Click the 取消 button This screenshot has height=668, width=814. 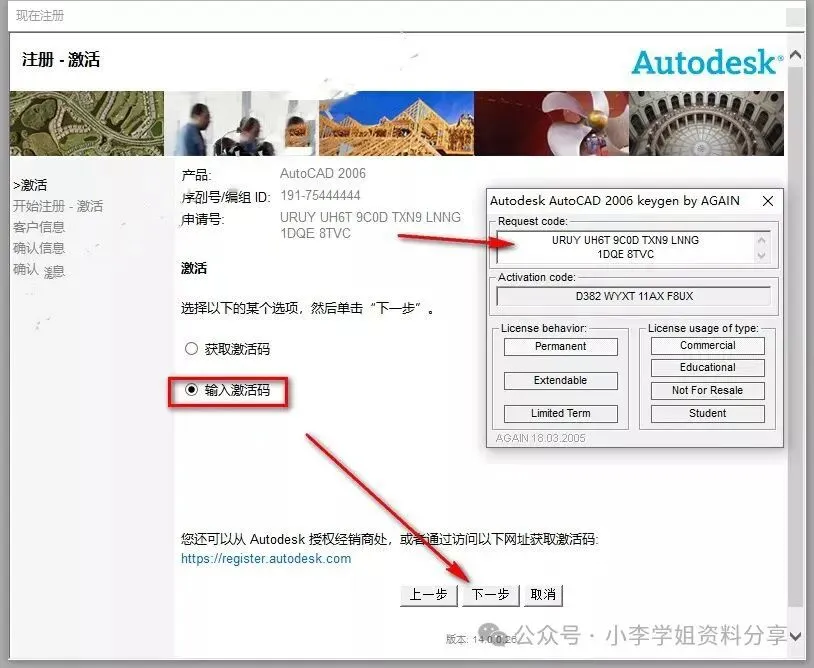[x=543, y=595]
